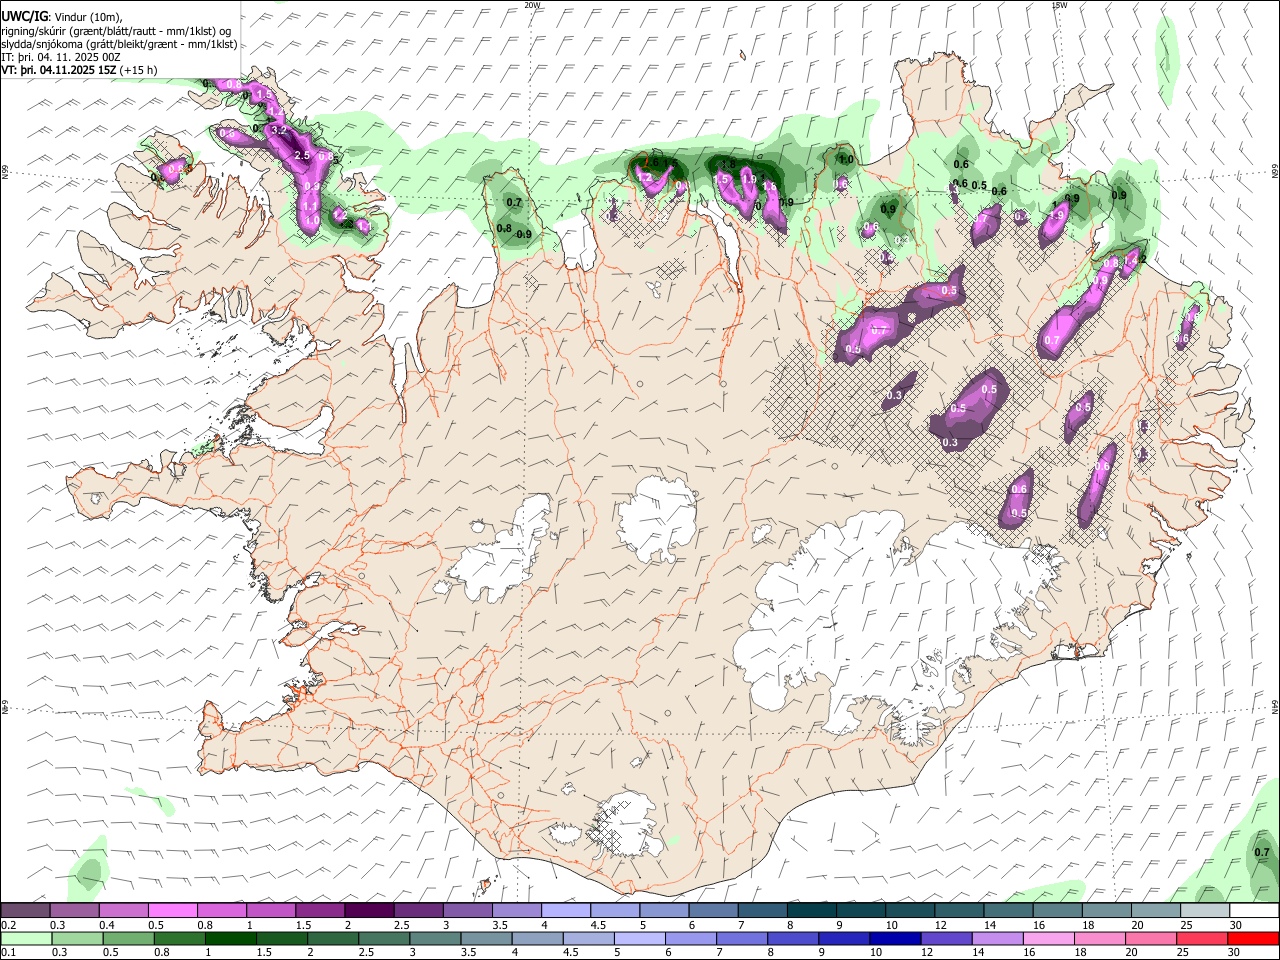The height and width of the screenshot is (960, 1280).
Task: Click the 'UWC/IG' title text
Action: pyautogui.click(x=25, y=16)
